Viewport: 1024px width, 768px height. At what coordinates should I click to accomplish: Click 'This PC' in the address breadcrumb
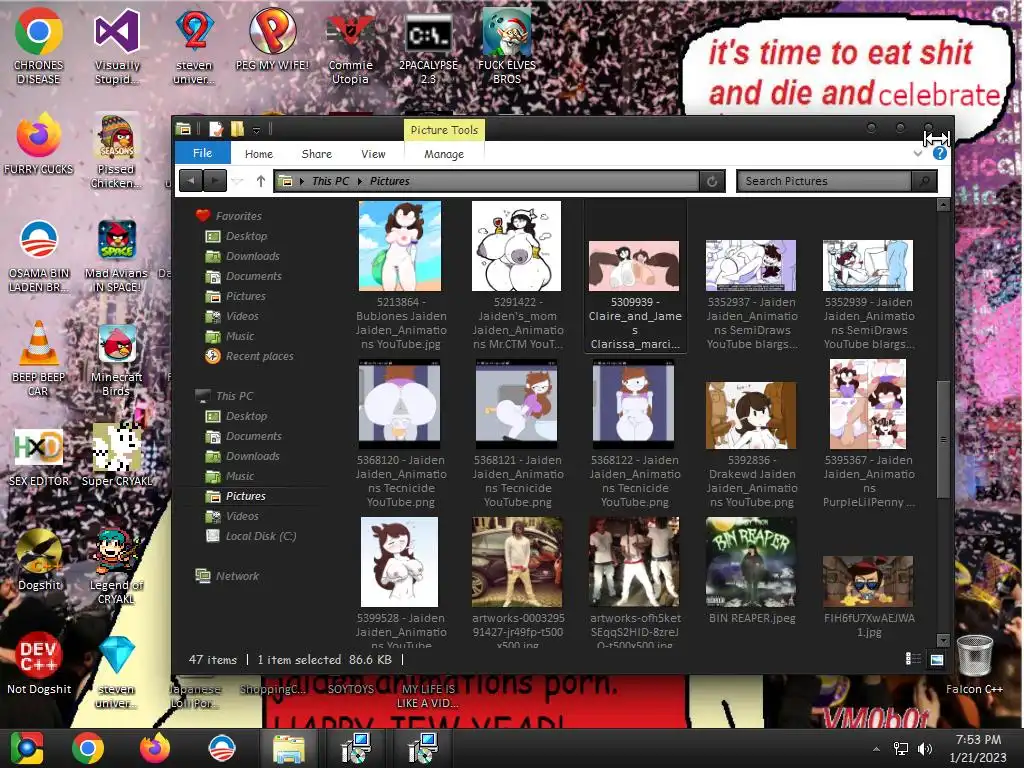(x=330, y=181)
